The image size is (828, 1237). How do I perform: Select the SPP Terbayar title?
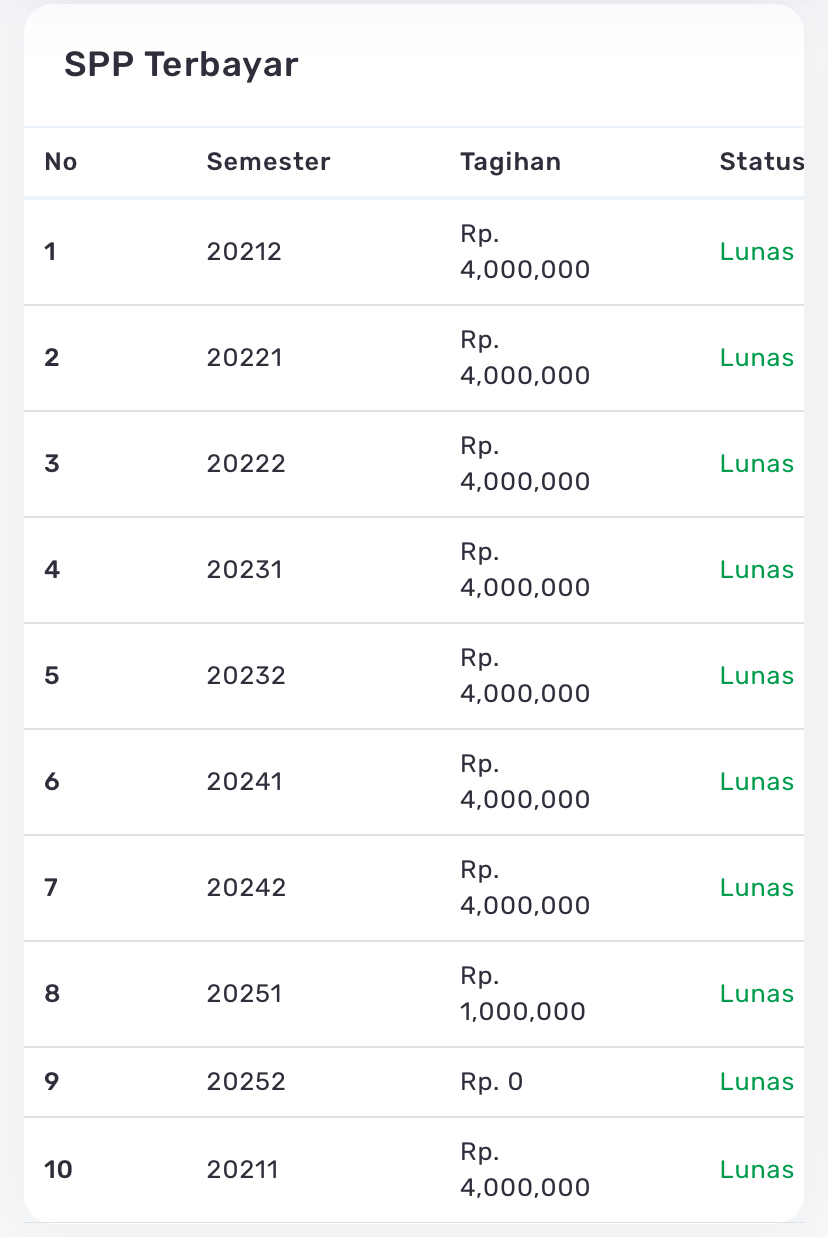[x=181, y=65]
